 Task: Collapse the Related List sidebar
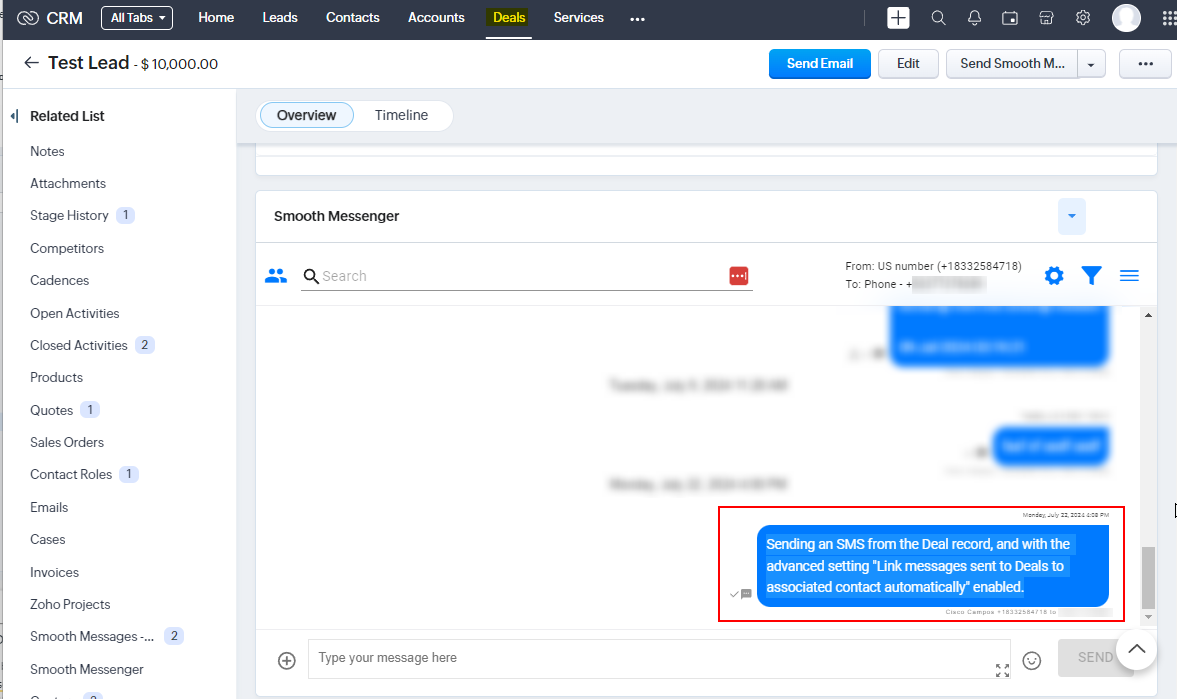14,116
